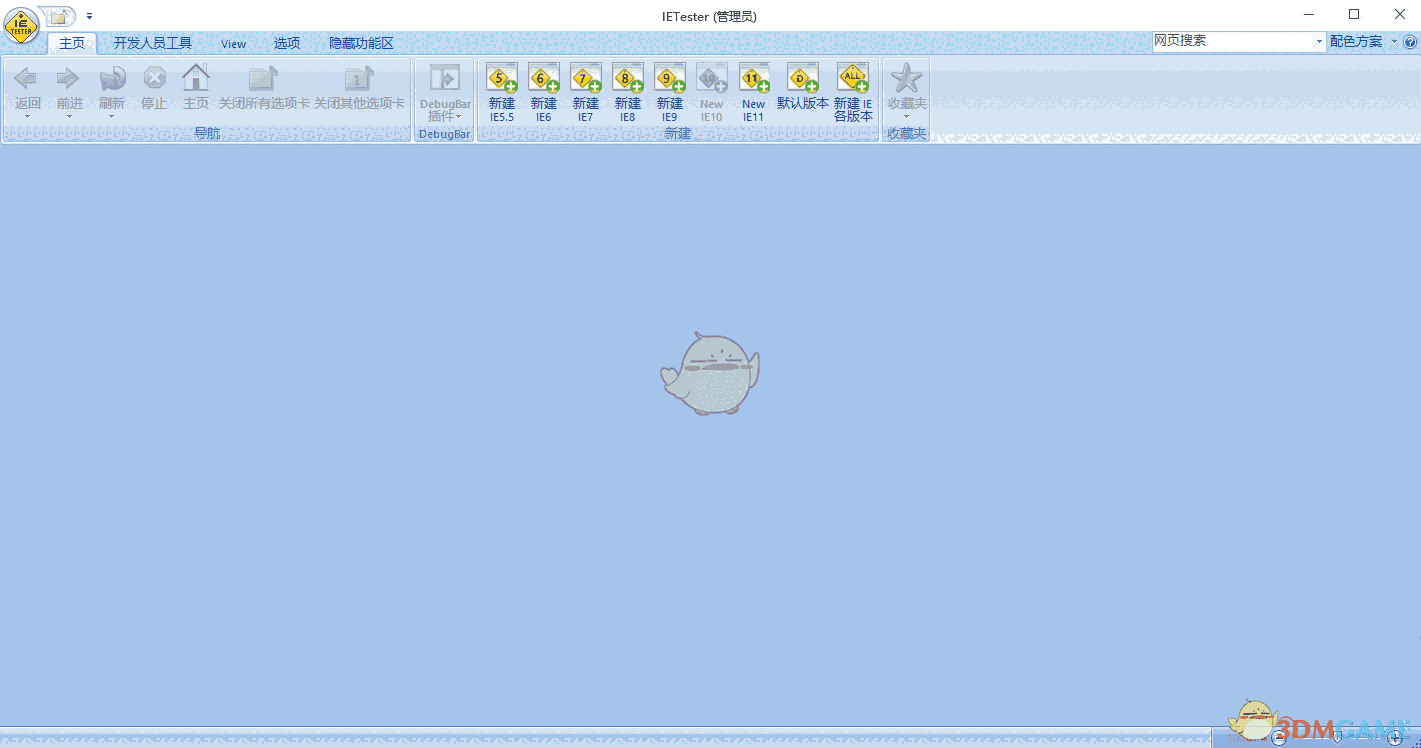
Task: Create tabs for all IE versions (新建IE各版本)
Action: pos(852,90)
